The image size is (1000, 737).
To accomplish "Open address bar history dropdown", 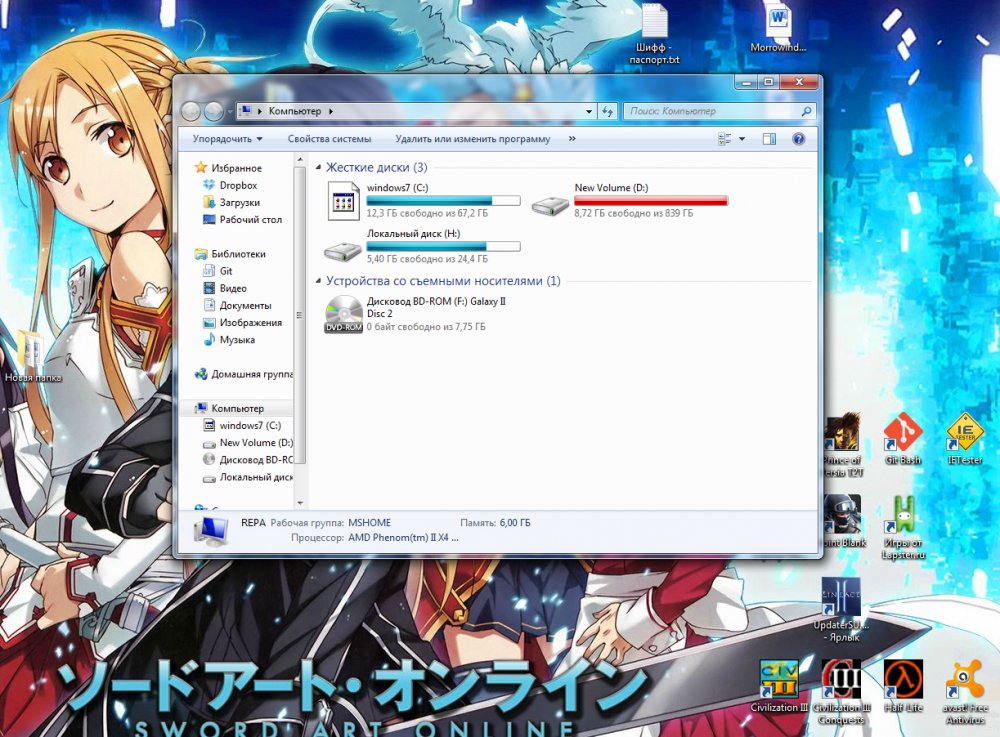I will pos(589,111).
